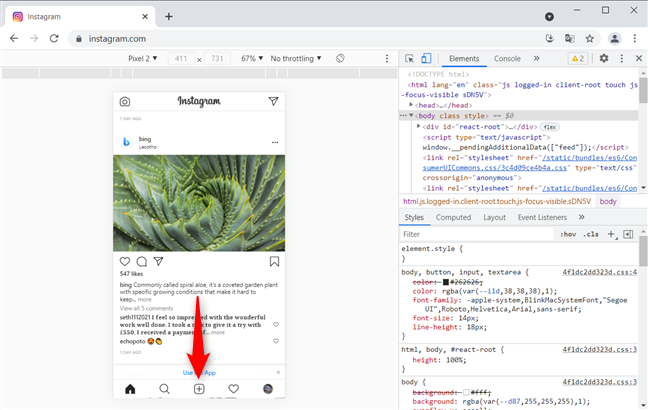The image size is (648, 410).
Task: Bookmark the bing post
Action: point(273,261)
